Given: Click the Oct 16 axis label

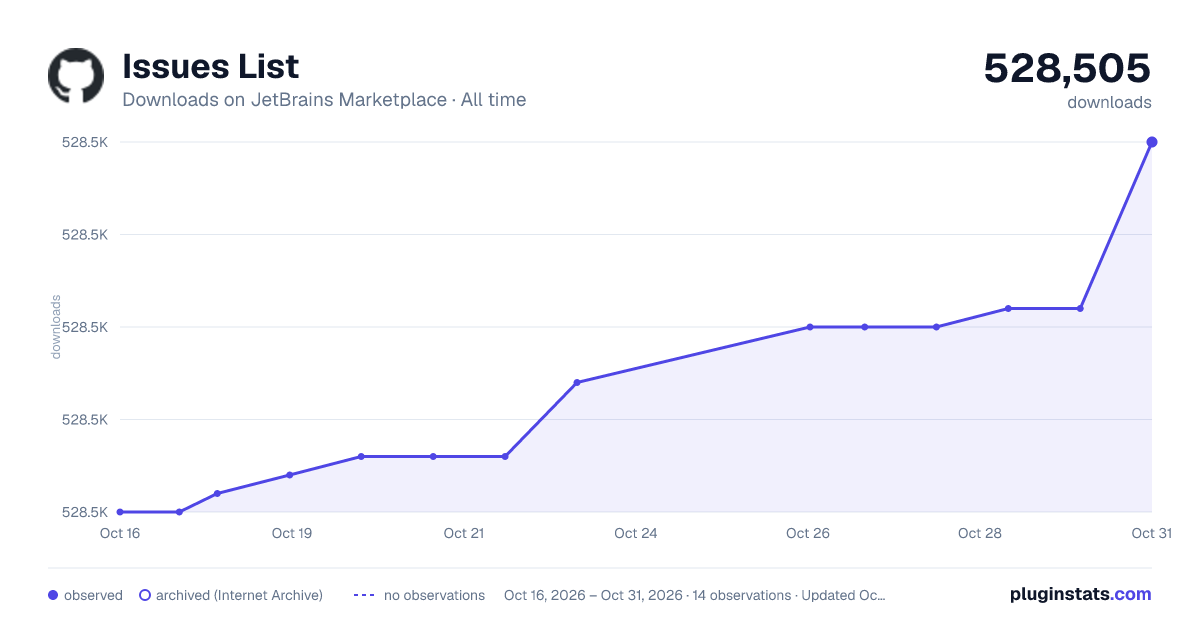Looking at the screenshot, I should [x=119, y=533].
